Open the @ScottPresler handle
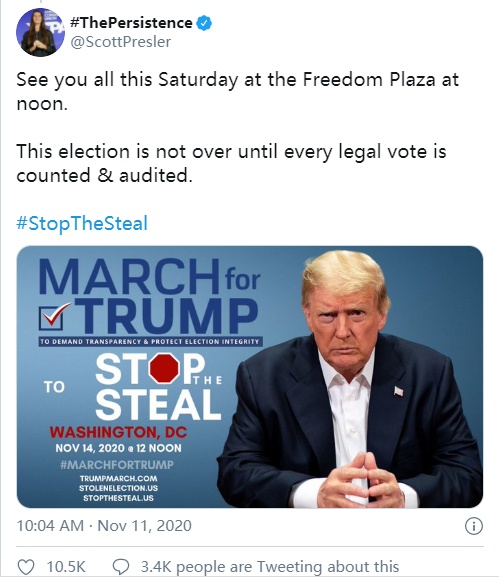 [x=121, y=42]
